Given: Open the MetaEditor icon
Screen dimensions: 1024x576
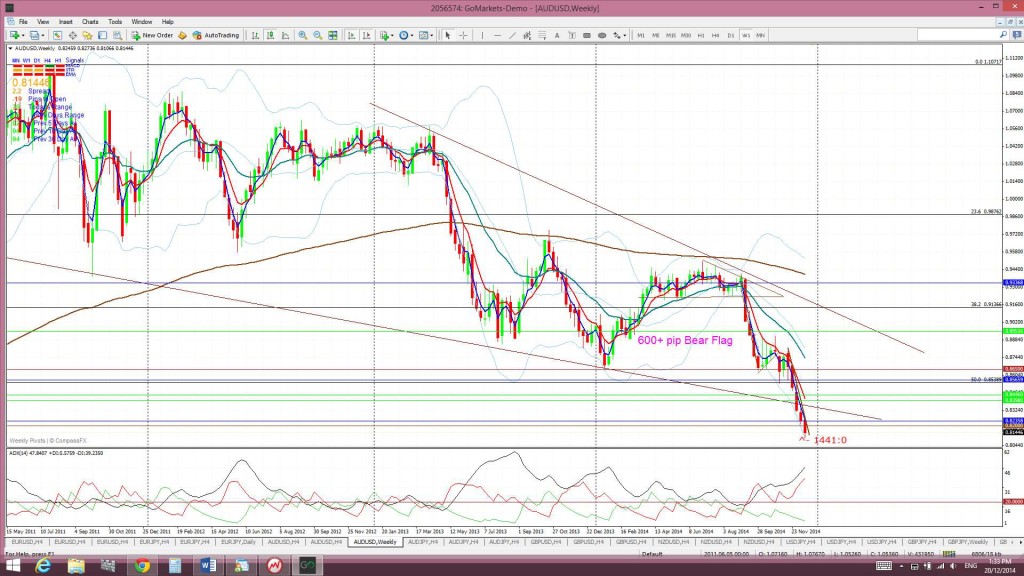Looking at the screenshot, I should tap(182, 35).
